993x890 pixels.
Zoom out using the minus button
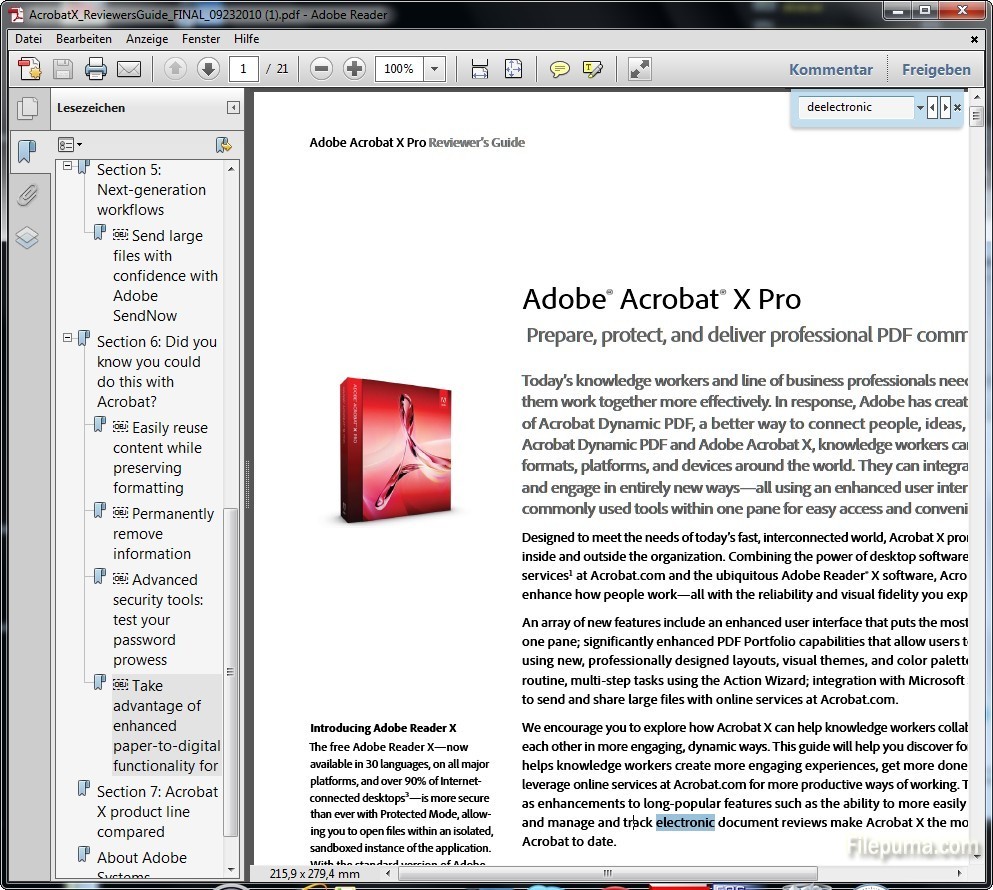tap(321, 69)
